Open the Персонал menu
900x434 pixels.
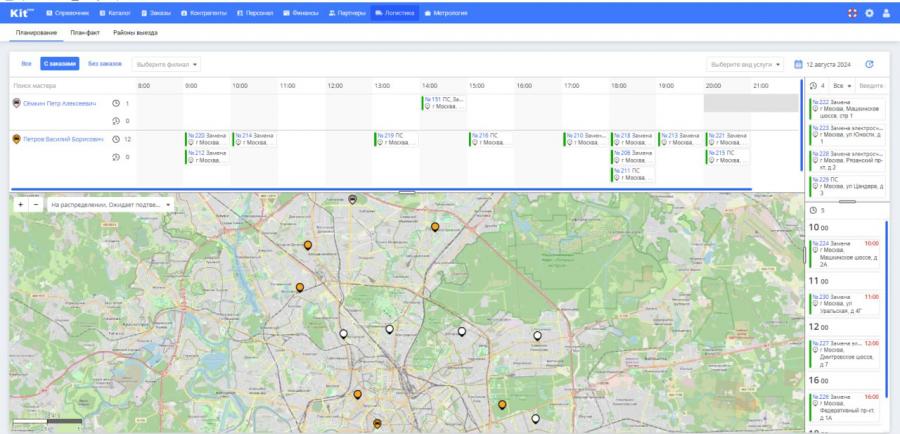tap(255, 13)
